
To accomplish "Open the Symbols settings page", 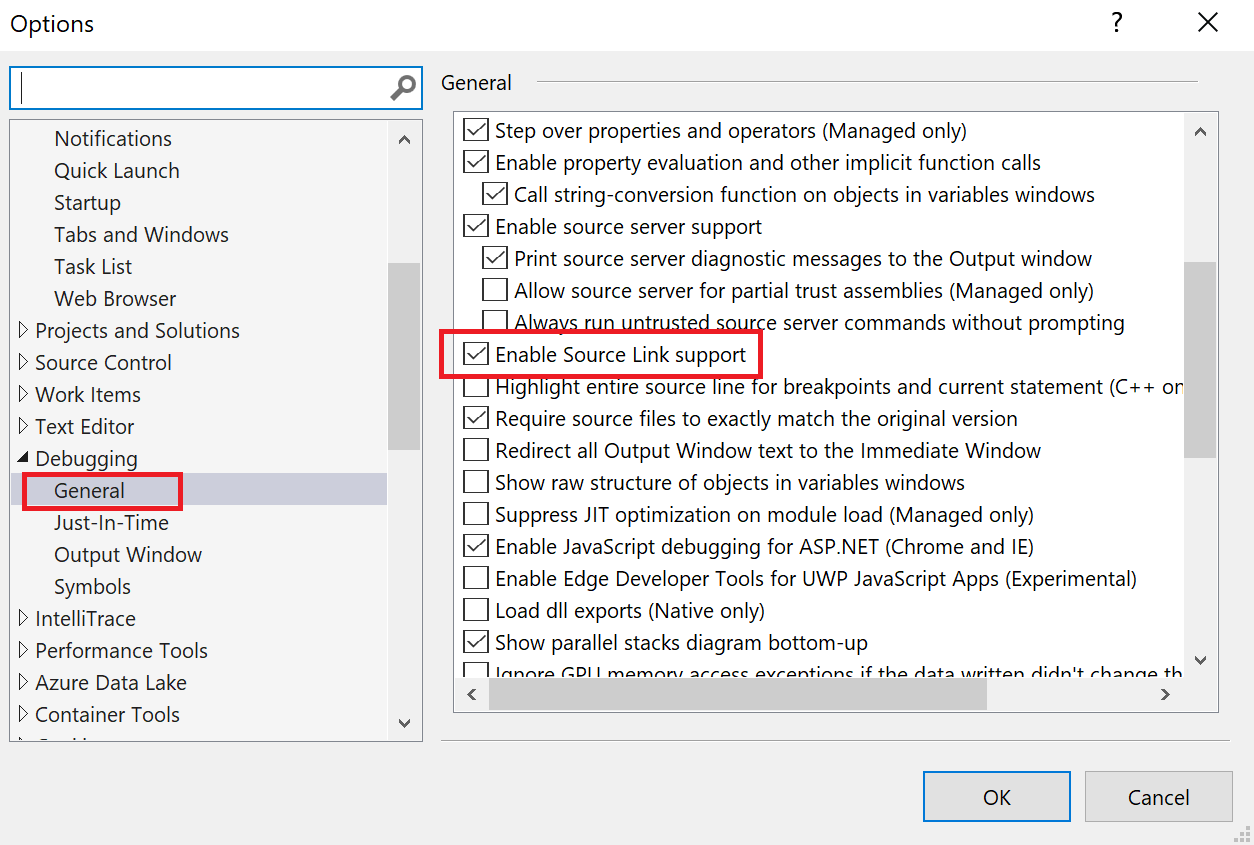I will tap(92, 586).
